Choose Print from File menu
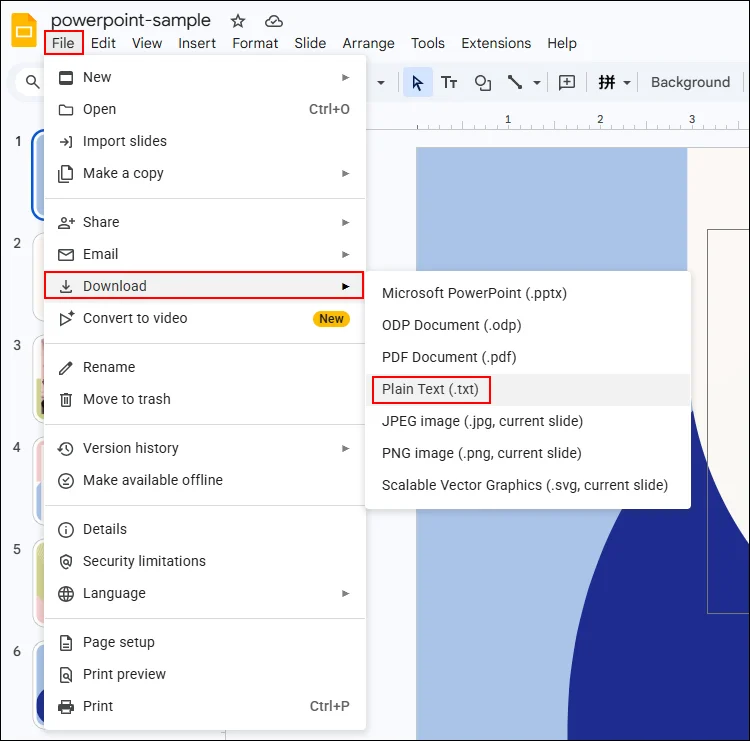 [x=205, y=706]
